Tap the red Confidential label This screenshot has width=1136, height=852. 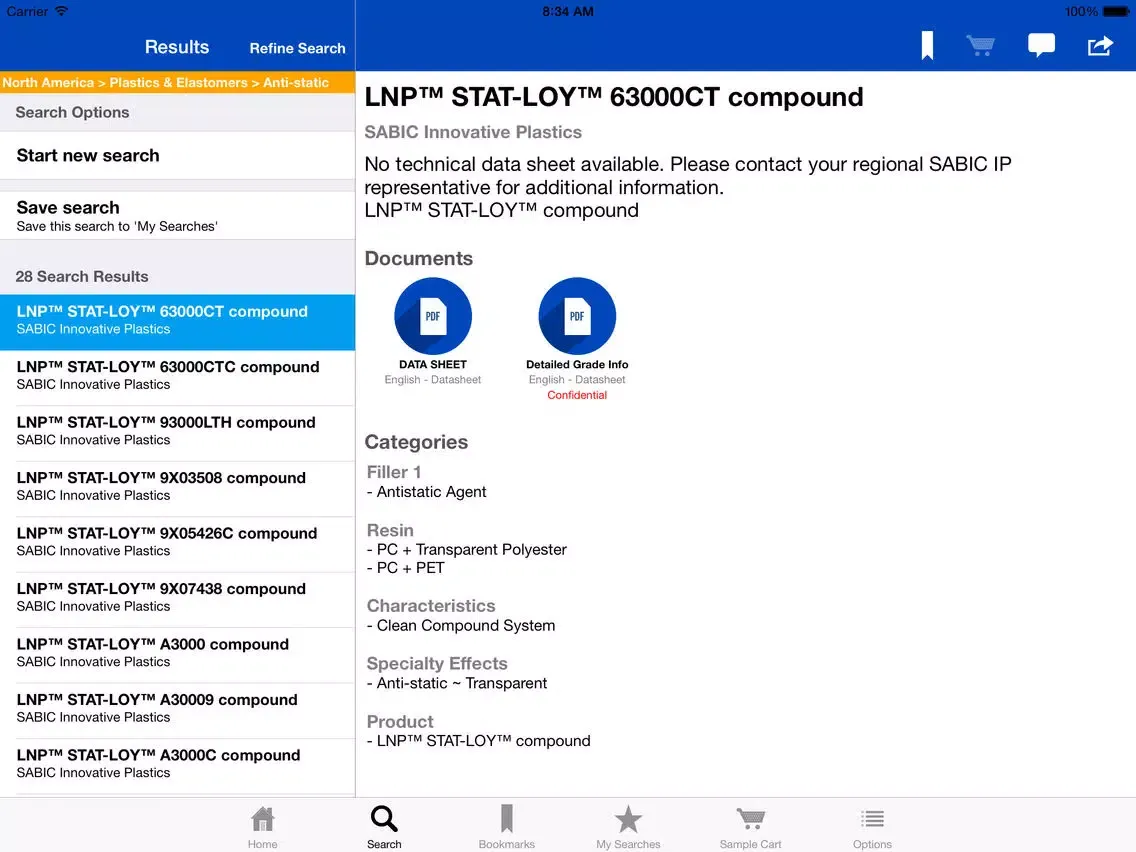pyautogui.click(x=577, y=395)
